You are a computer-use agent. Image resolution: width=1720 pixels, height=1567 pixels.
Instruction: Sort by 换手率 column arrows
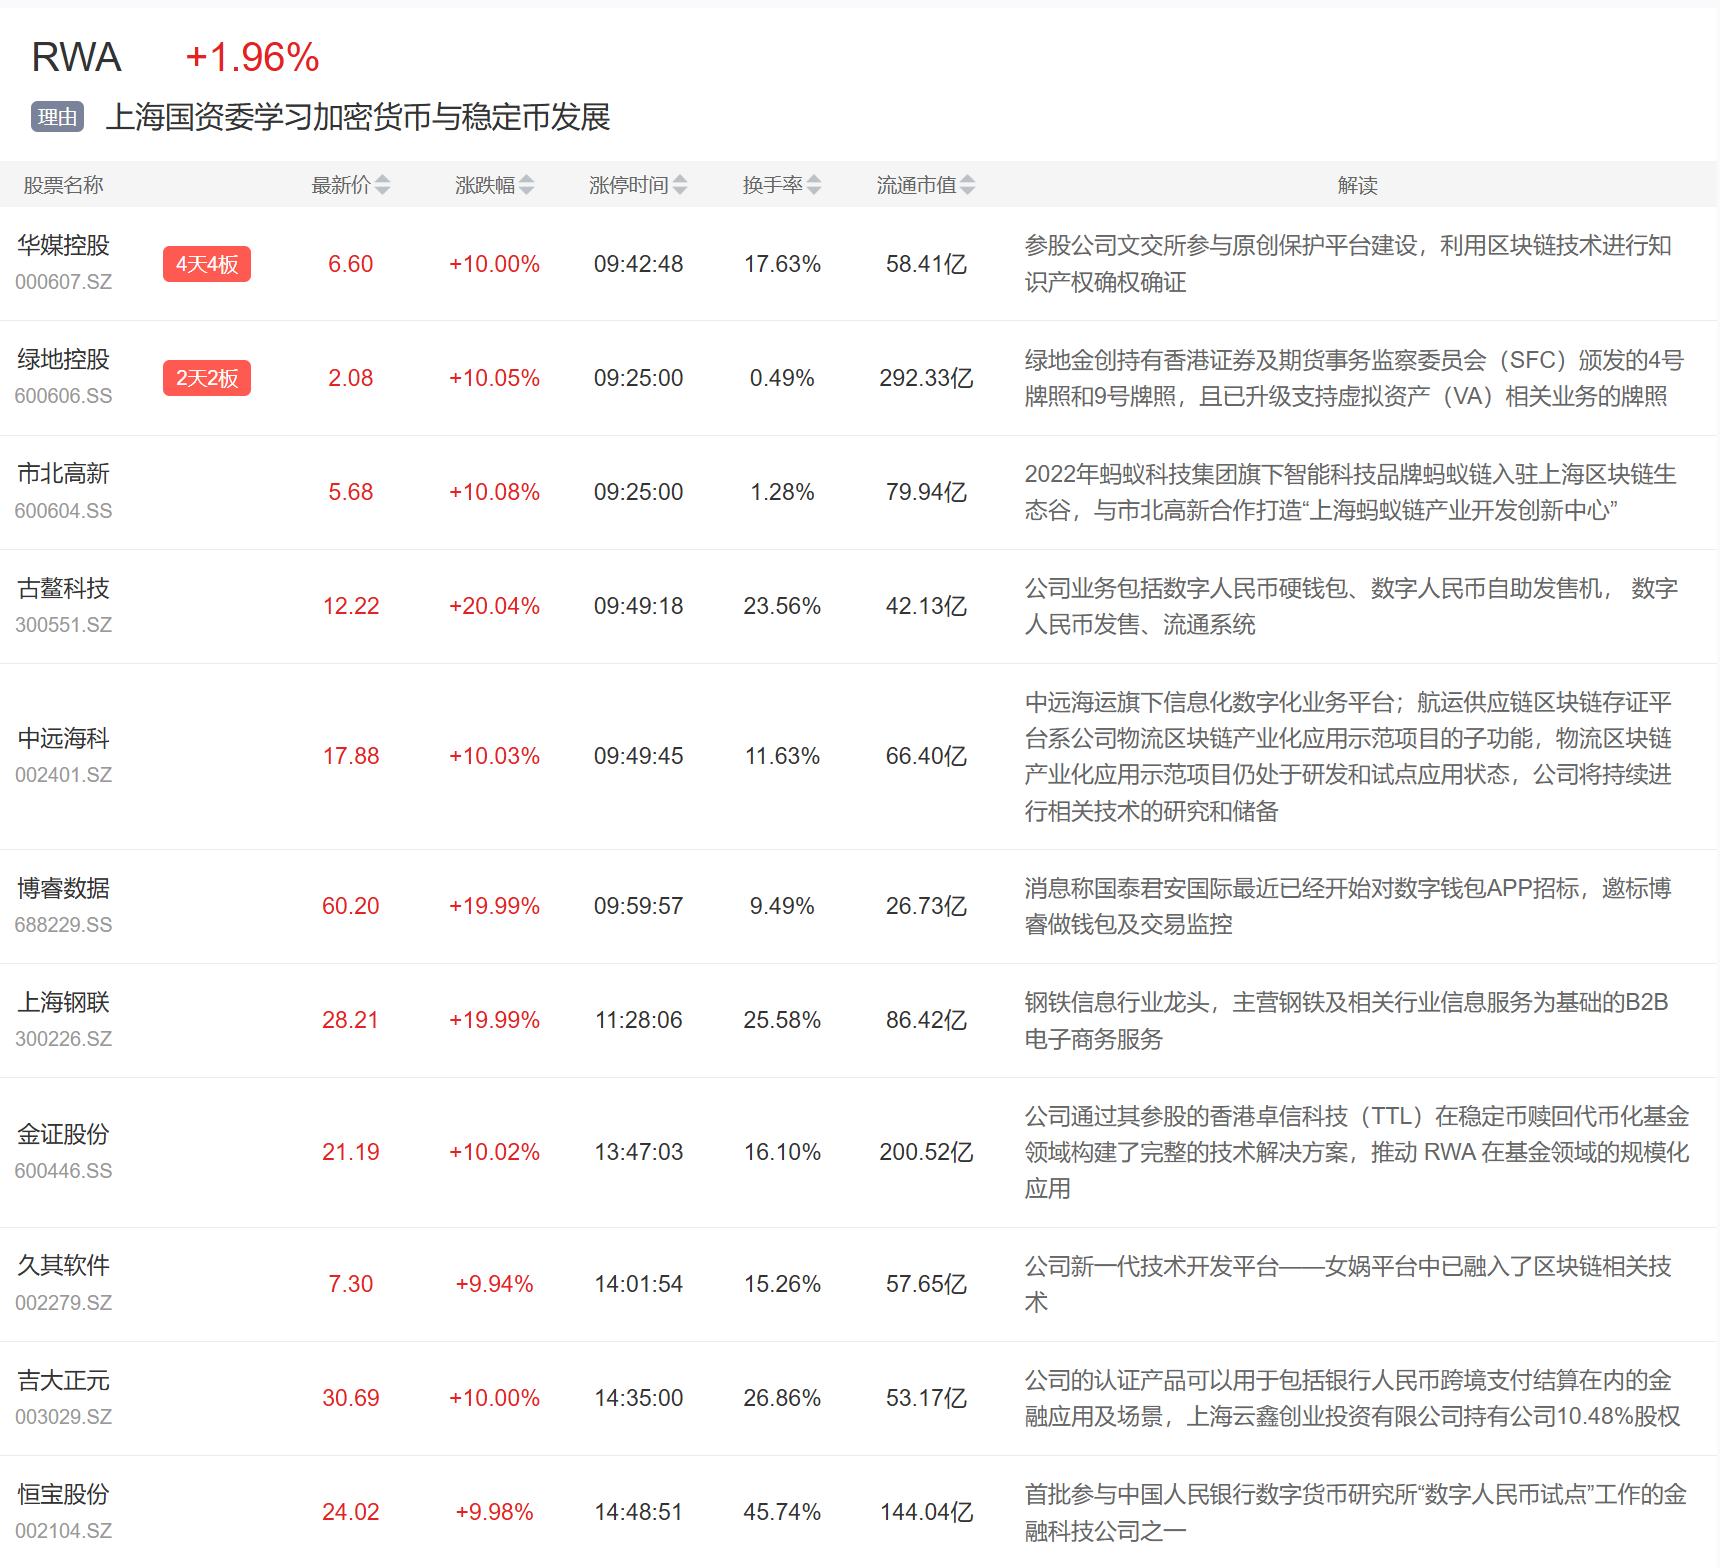[x=814, y=185]
